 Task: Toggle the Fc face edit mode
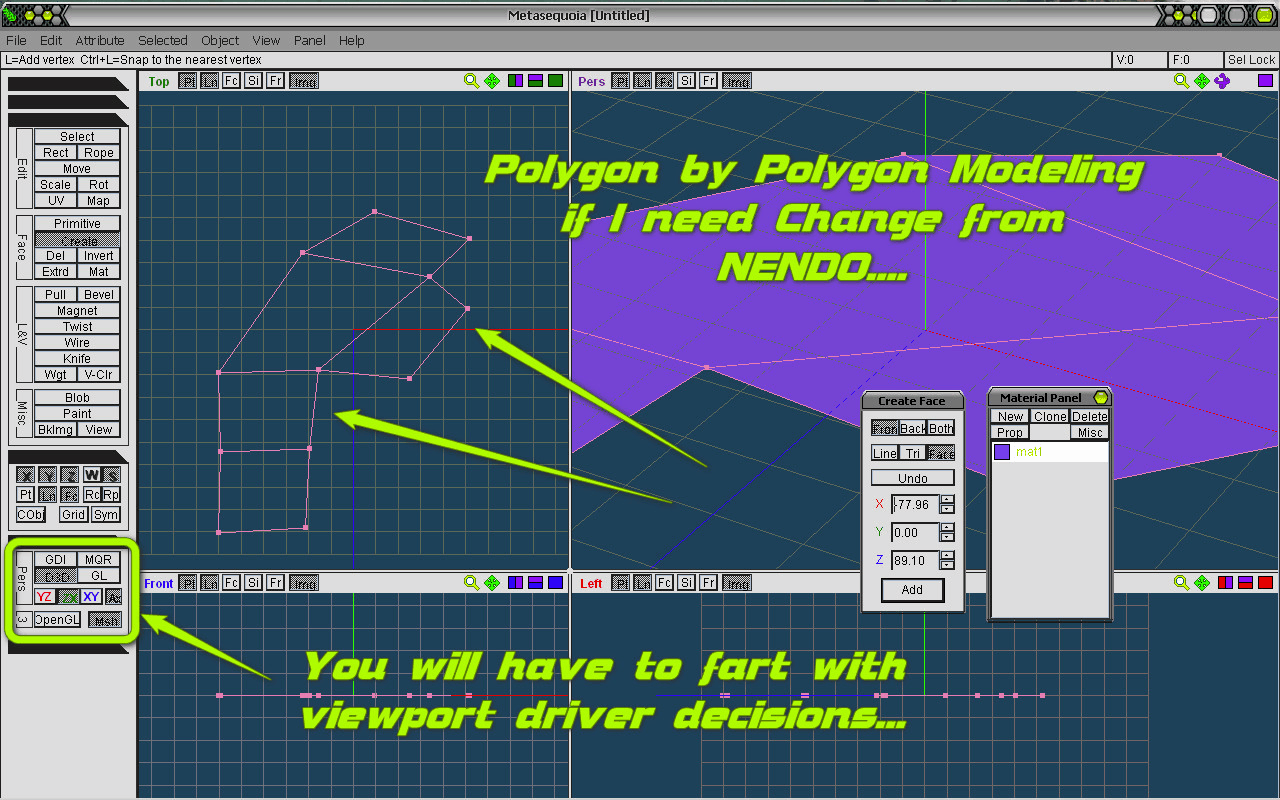pyautogui.click(x=70, y=495)
